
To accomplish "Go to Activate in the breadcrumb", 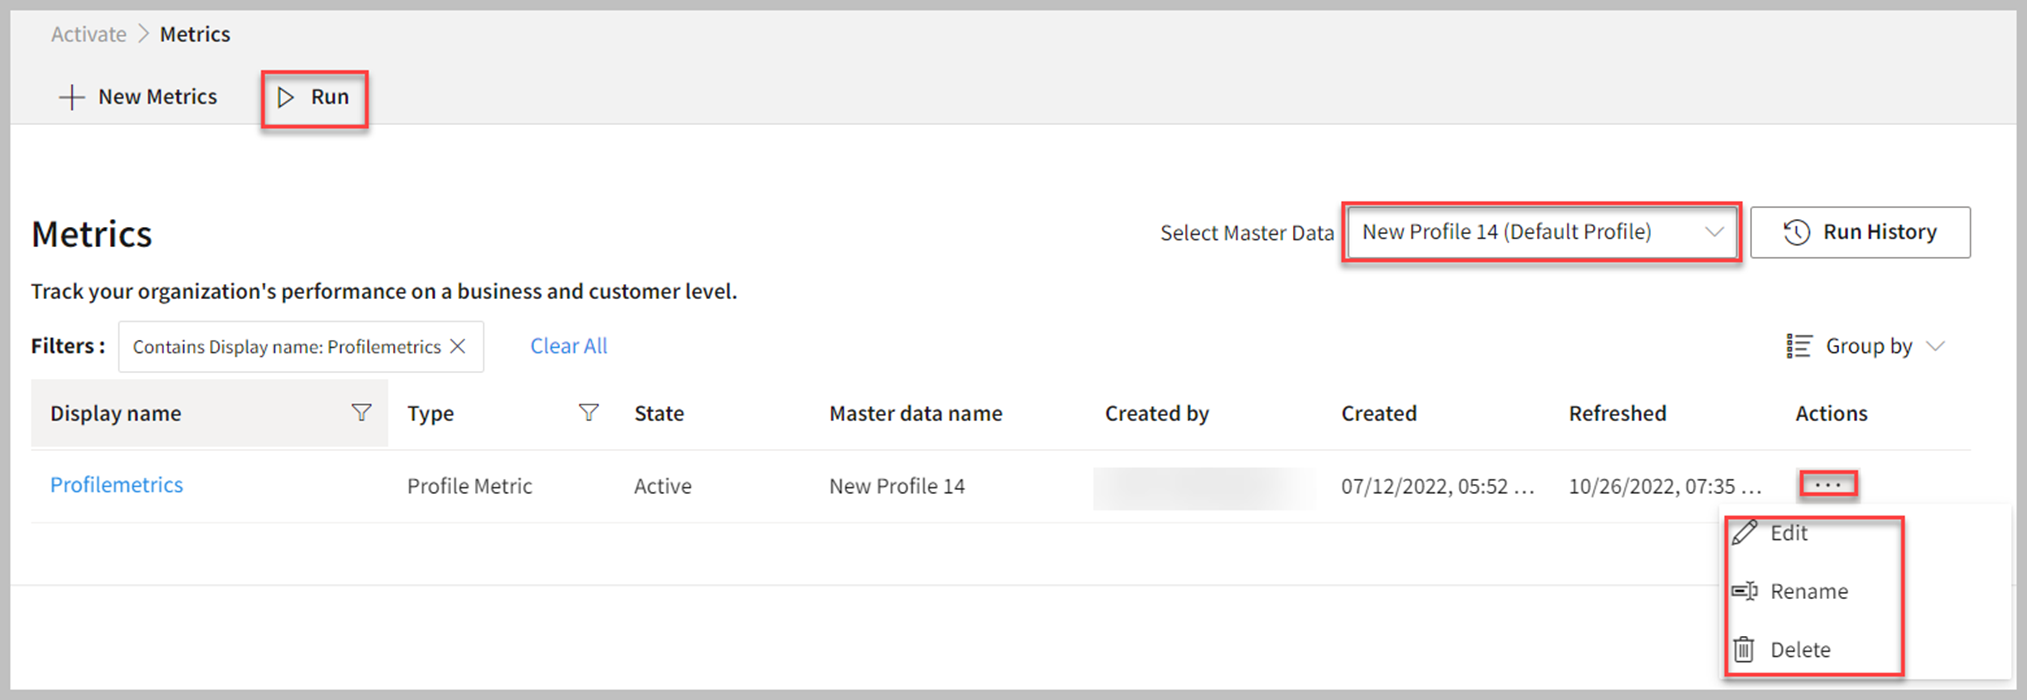I will [x=88, y=34].
